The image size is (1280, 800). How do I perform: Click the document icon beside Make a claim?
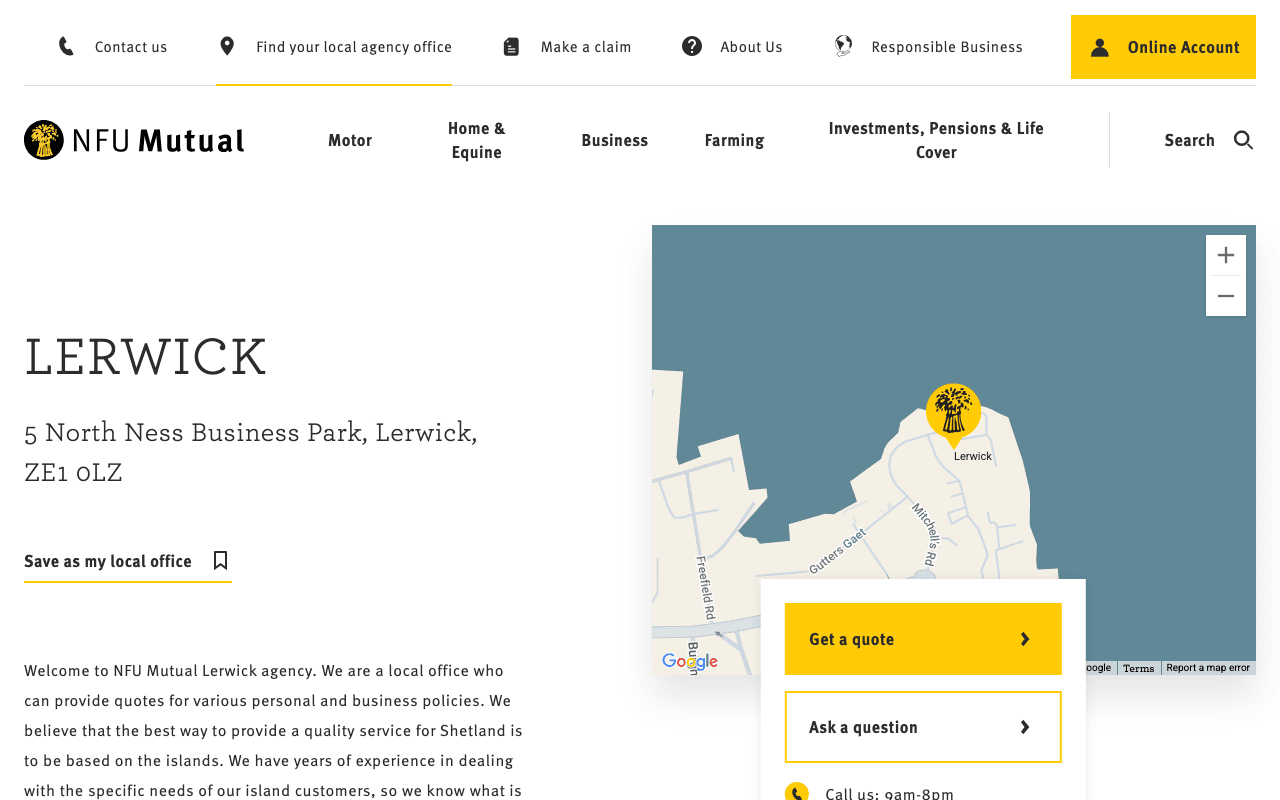tap(511, 46)
